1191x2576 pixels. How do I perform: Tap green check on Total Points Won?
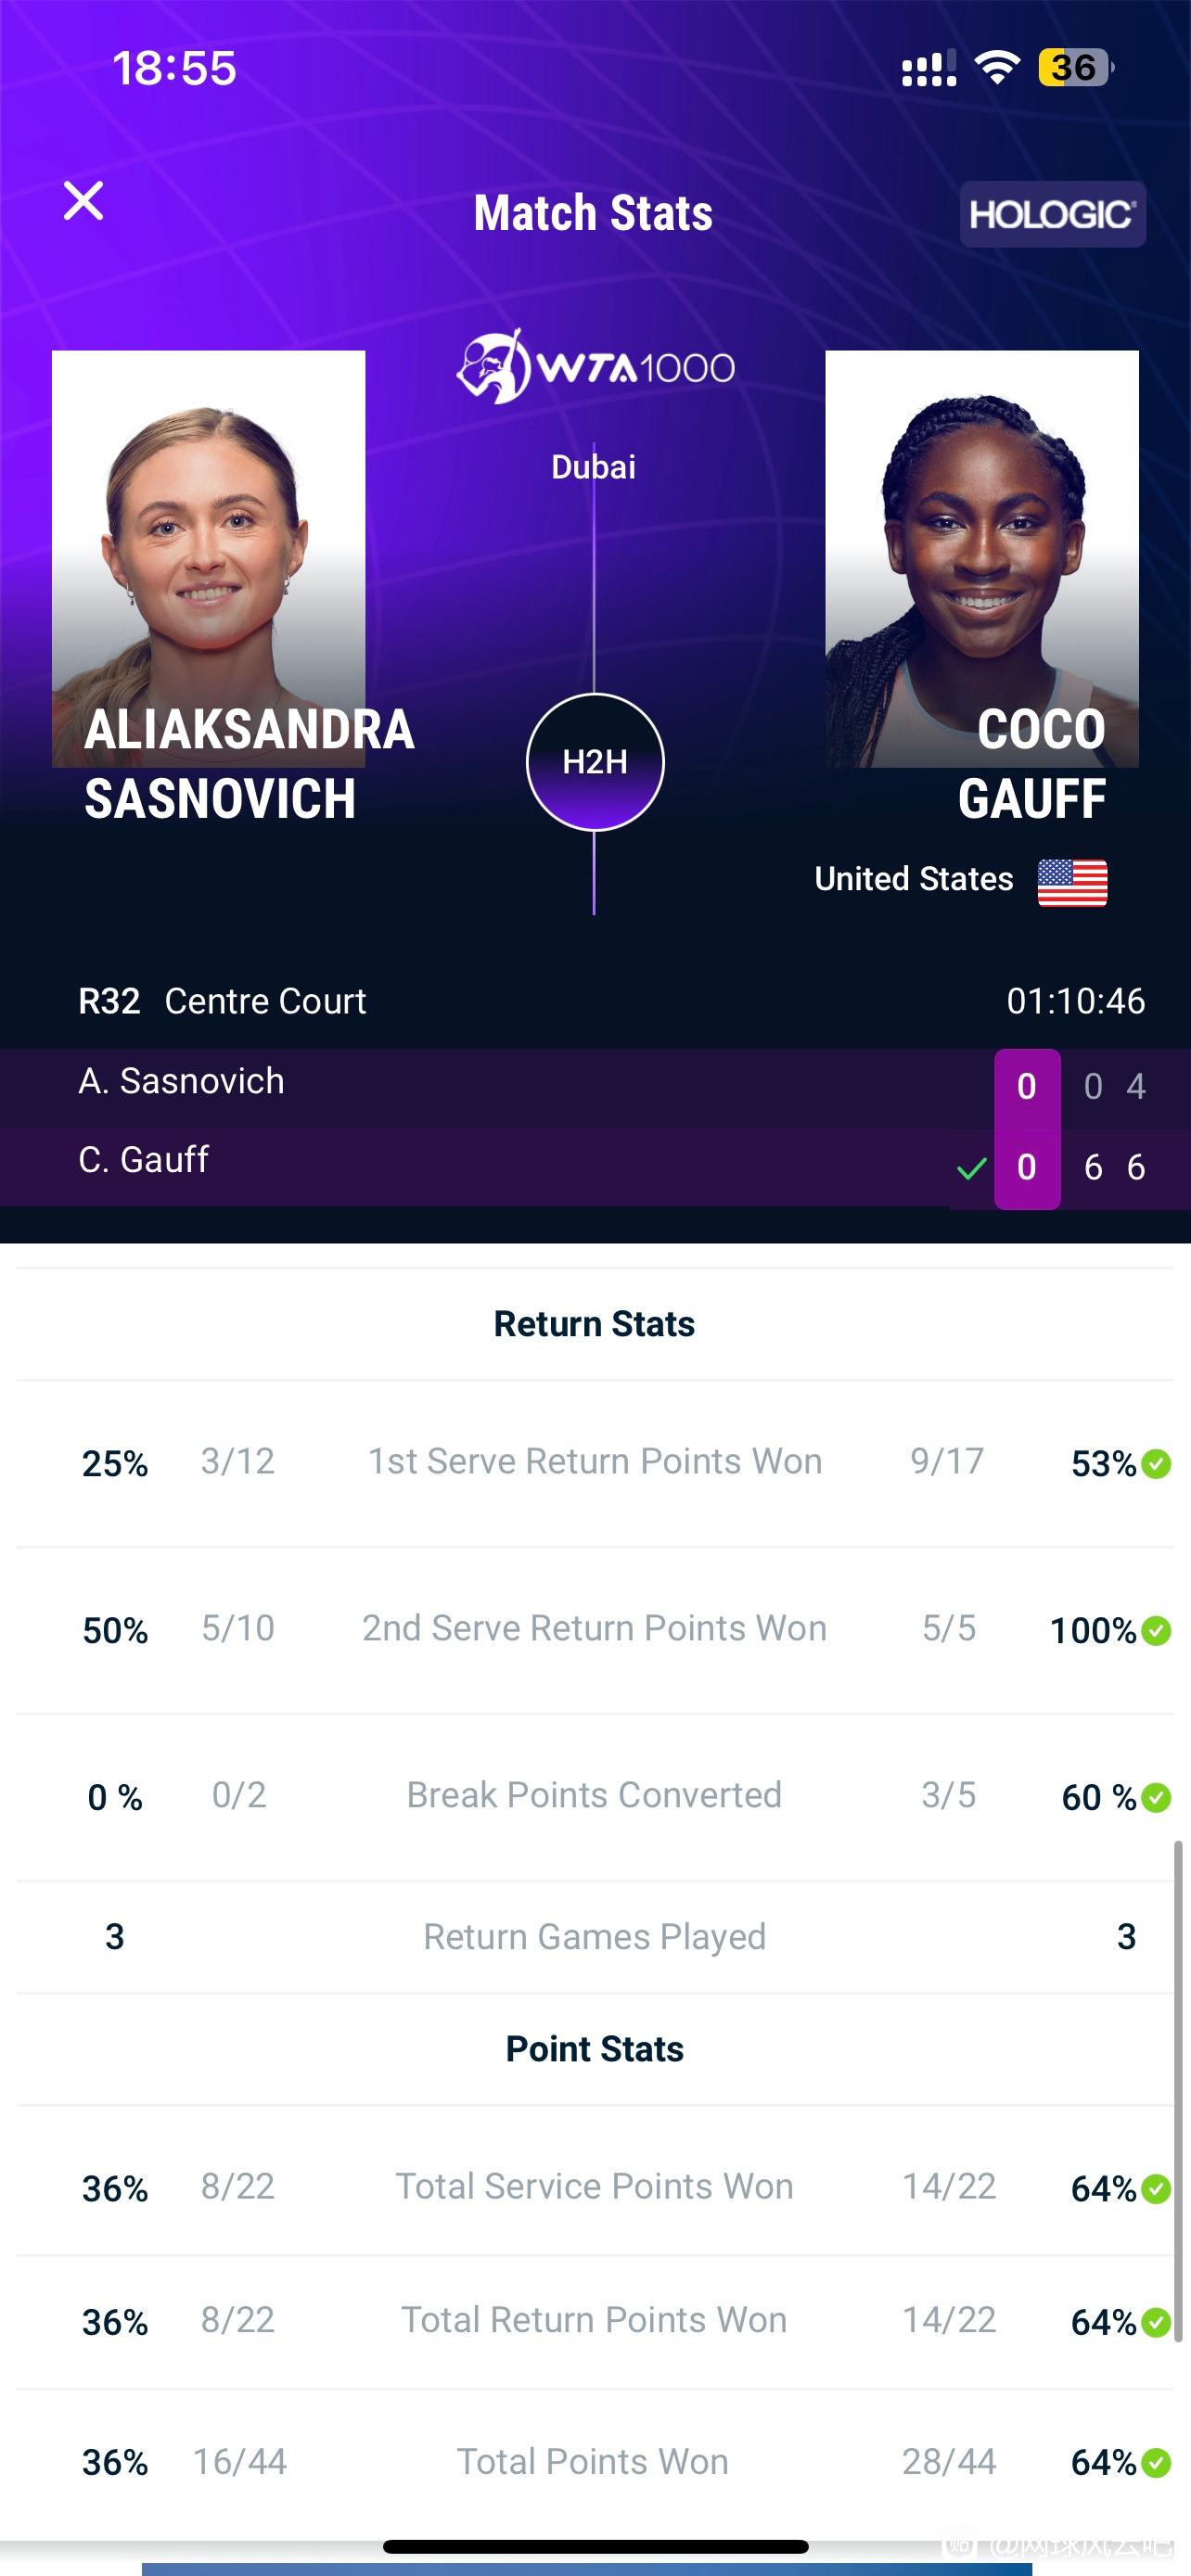click(x=1156, y=2462)
